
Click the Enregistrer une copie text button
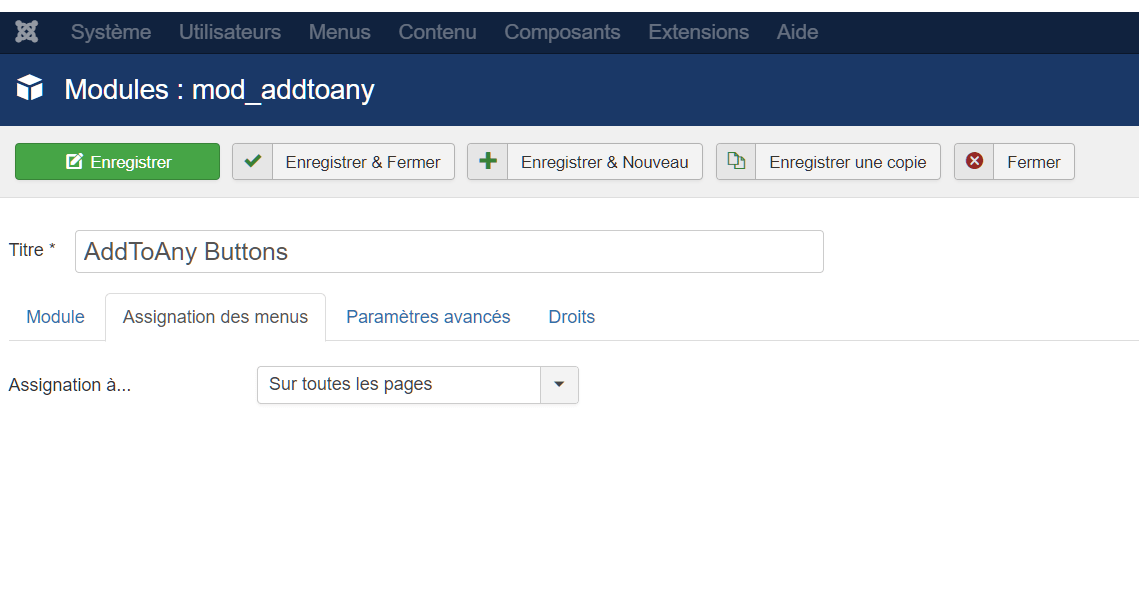click(x=848, y=161)
